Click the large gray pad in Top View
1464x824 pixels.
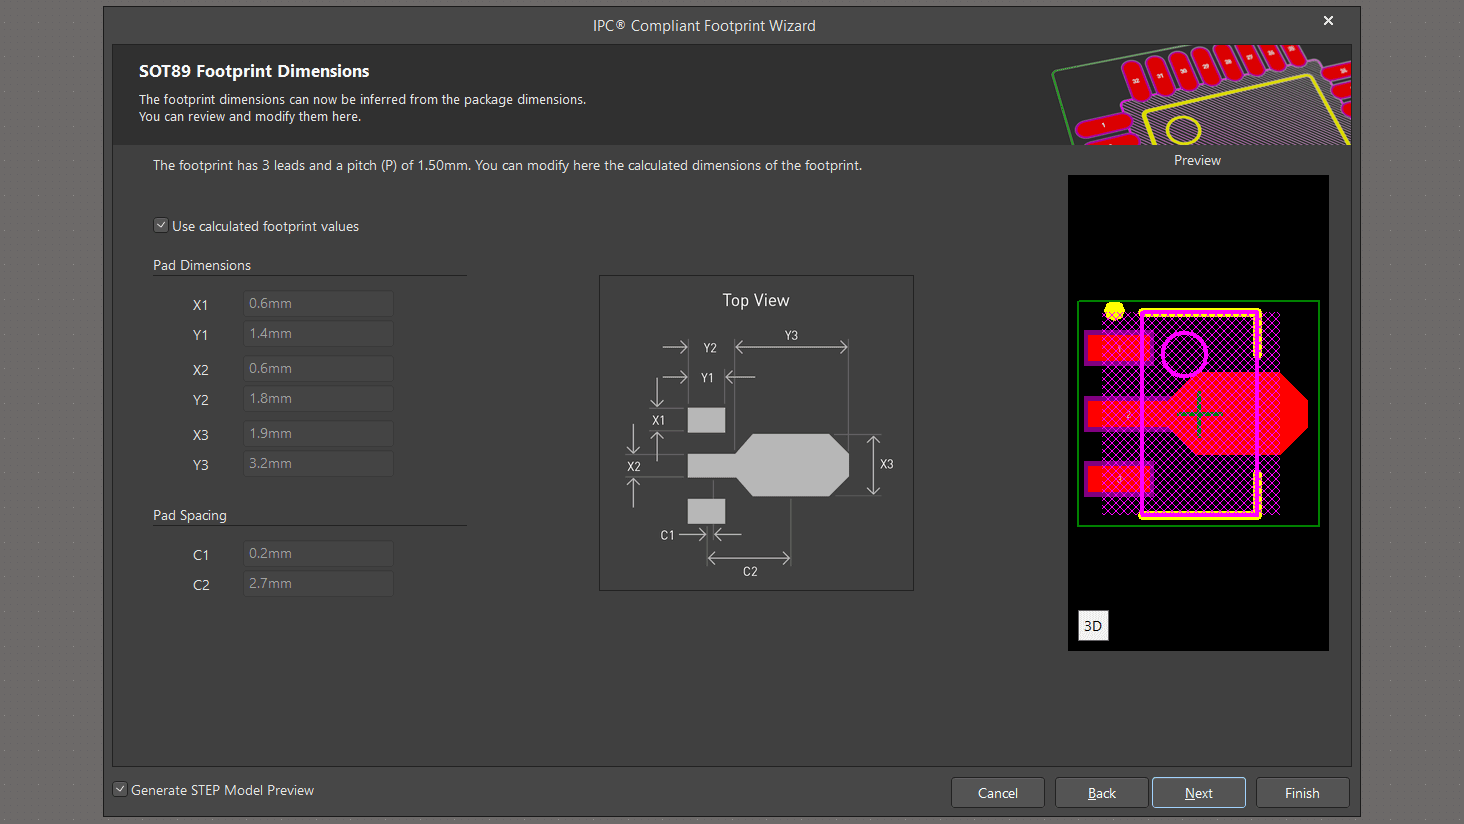(792, 465)
